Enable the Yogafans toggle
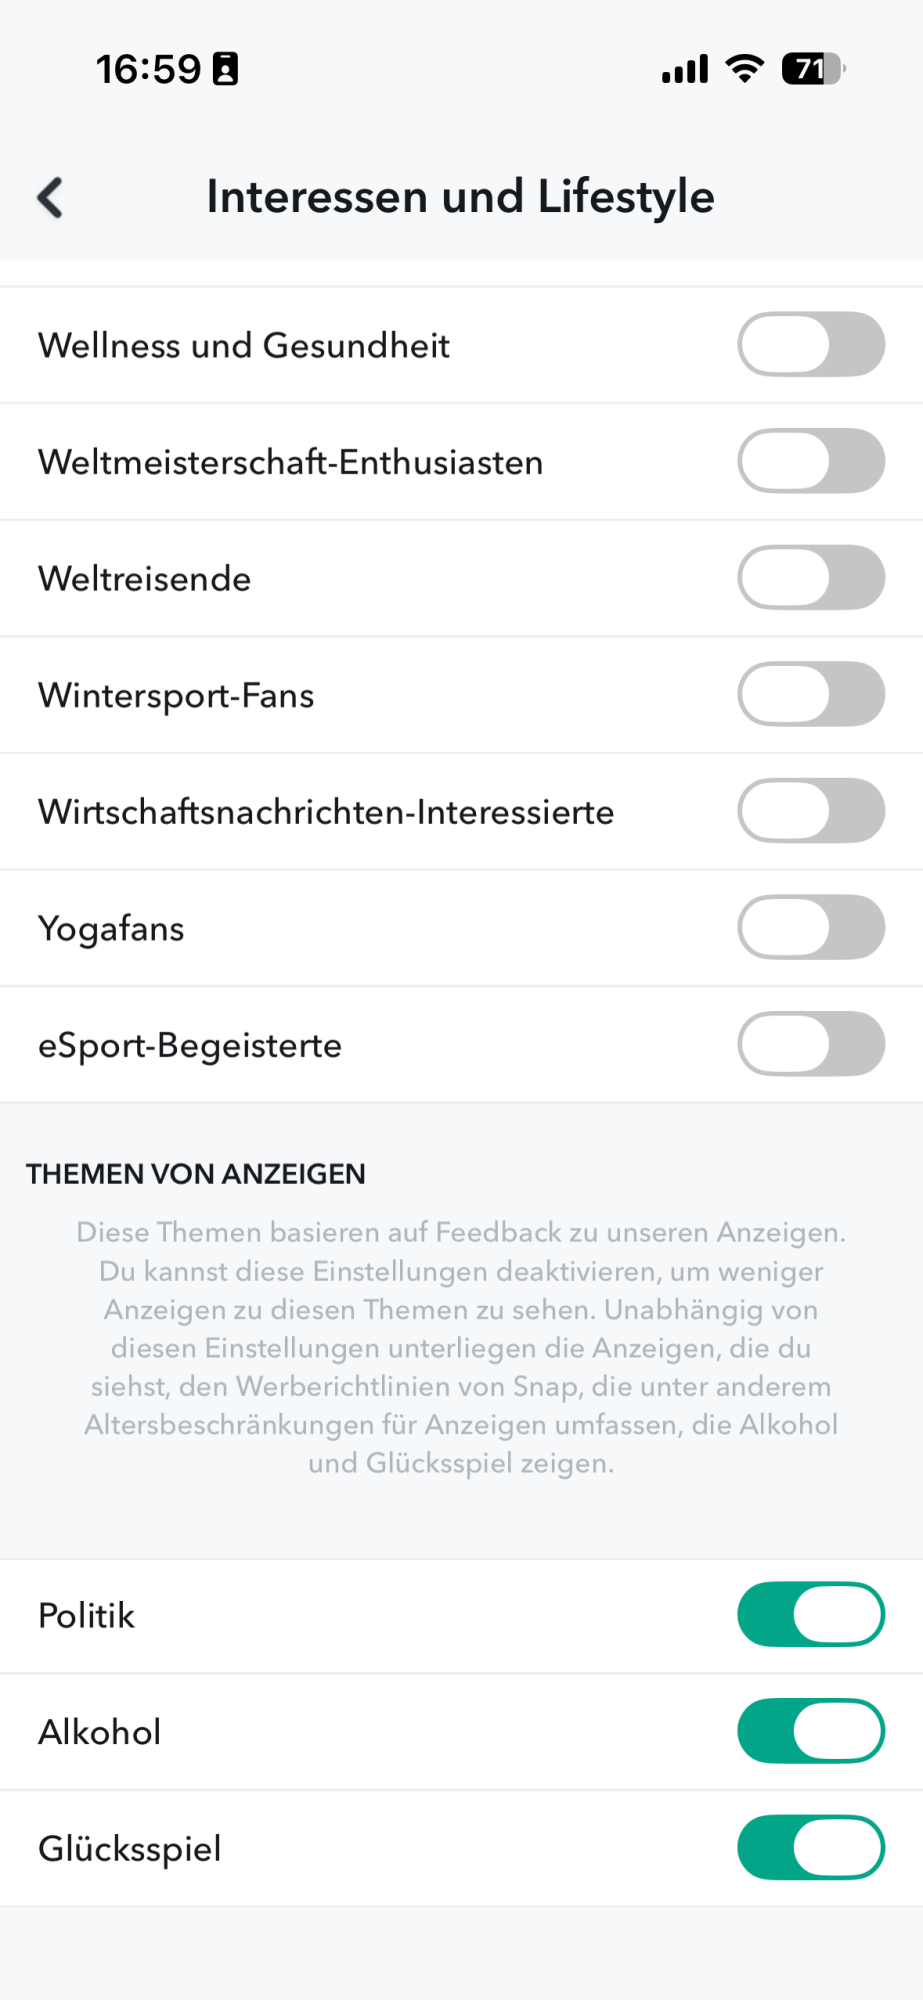 811,927
